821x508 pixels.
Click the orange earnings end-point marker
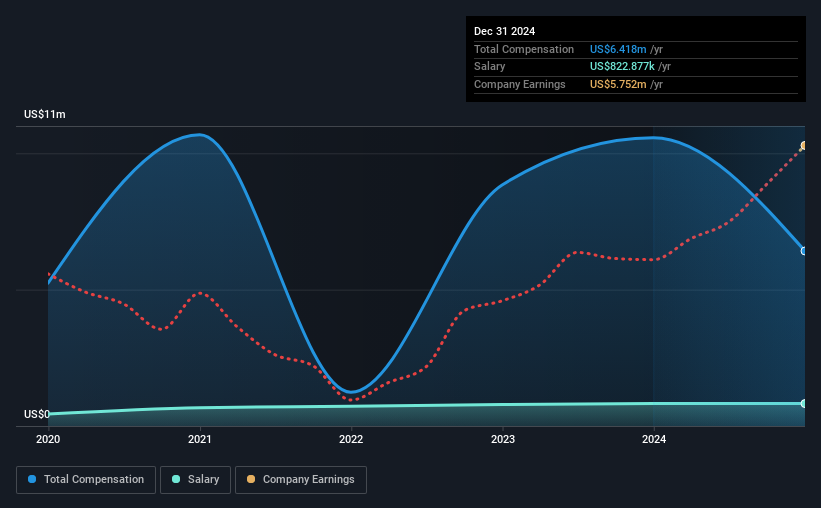tap(804, 146)
